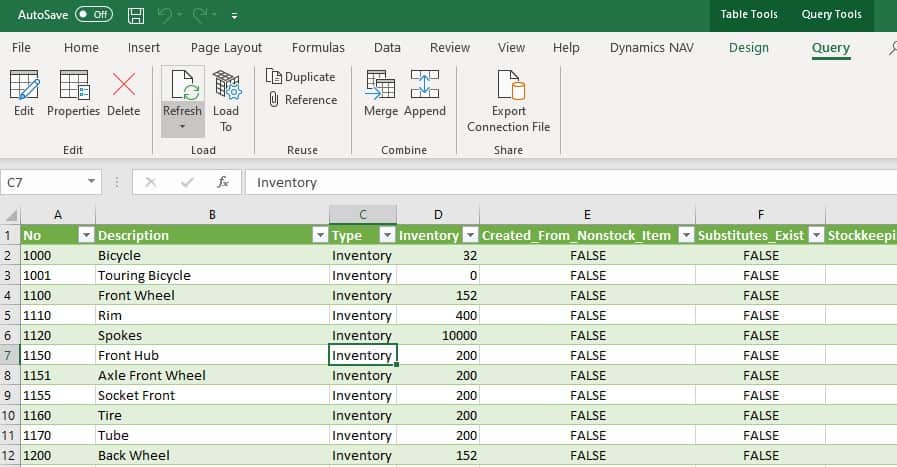
Task: Click the Reference button
Action: click(303, 100)
